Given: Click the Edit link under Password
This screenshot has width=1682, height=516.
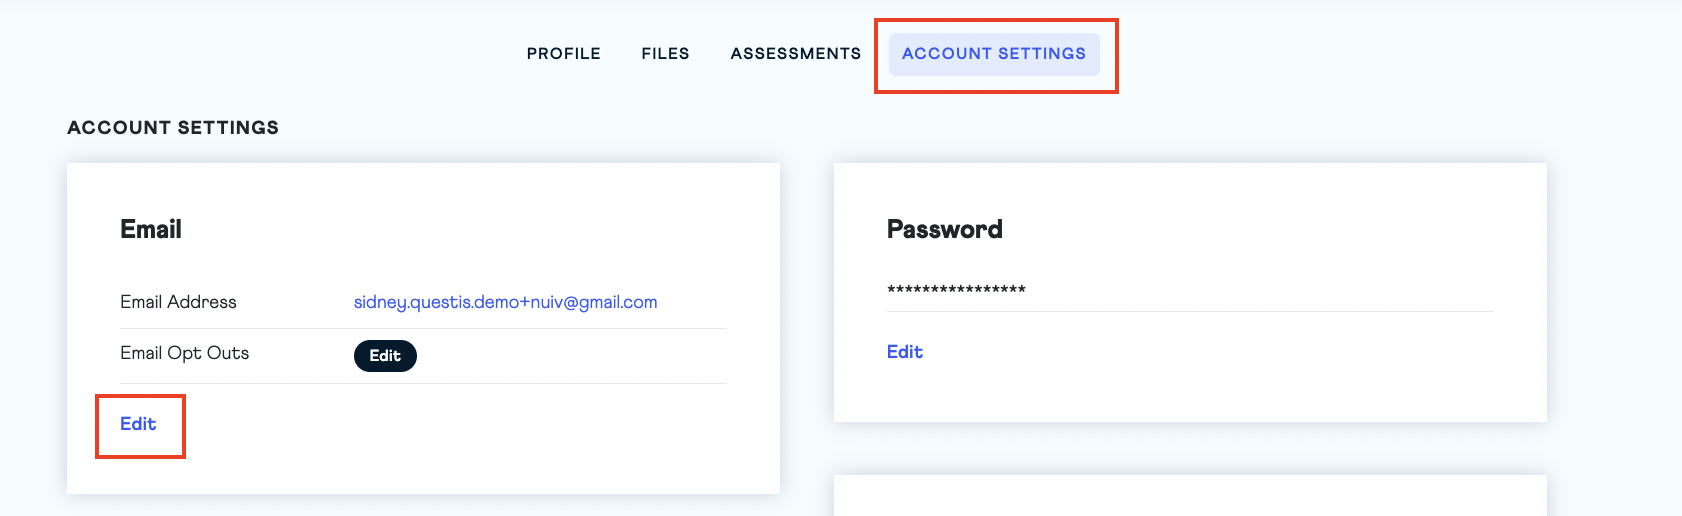Looking at the screenshot, I should click(x=904, y=352).
